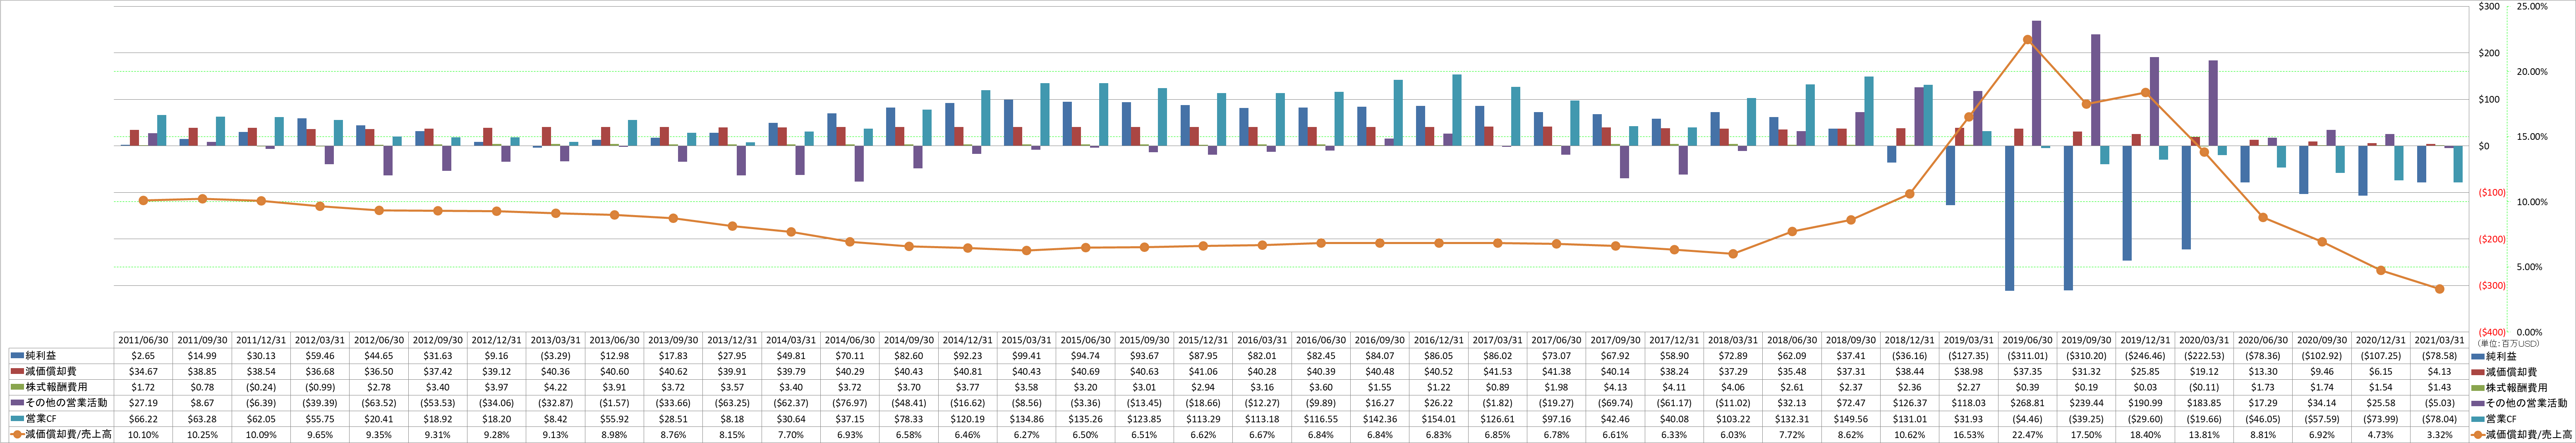Click the teal operating CF bar for 2016/12/31
Screen dimensions: 2576x443
1457,110
